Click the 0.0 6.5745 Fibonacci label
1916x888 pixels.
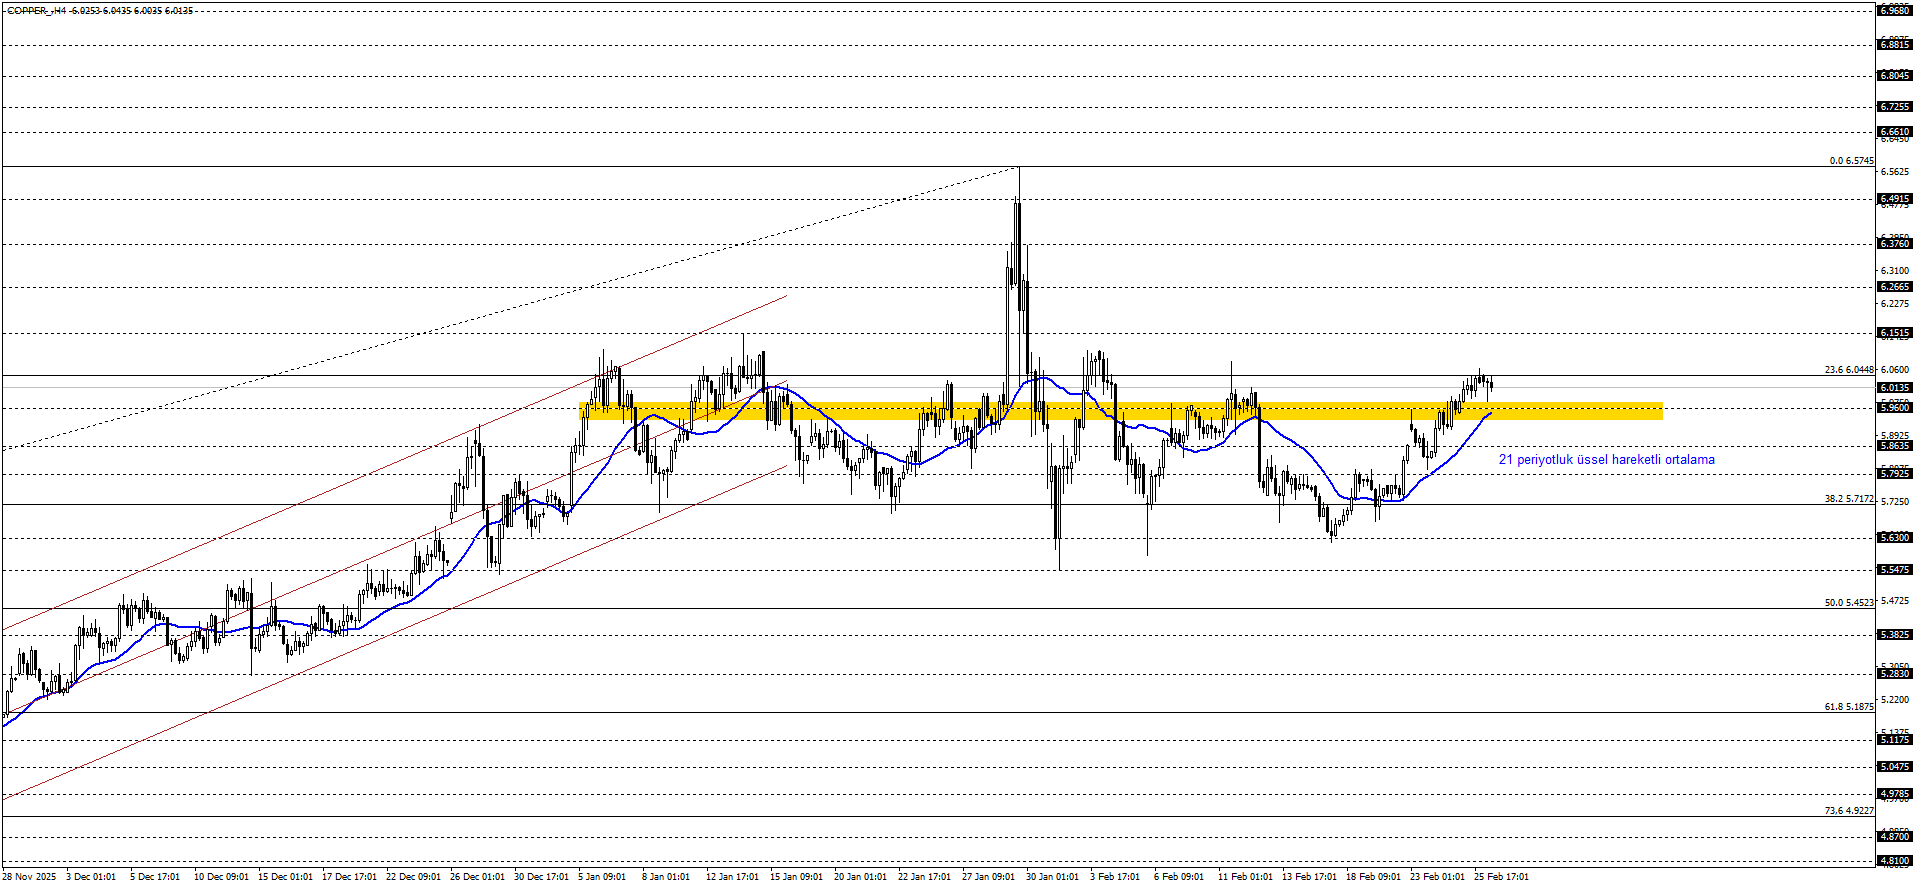click(1851, 161)
